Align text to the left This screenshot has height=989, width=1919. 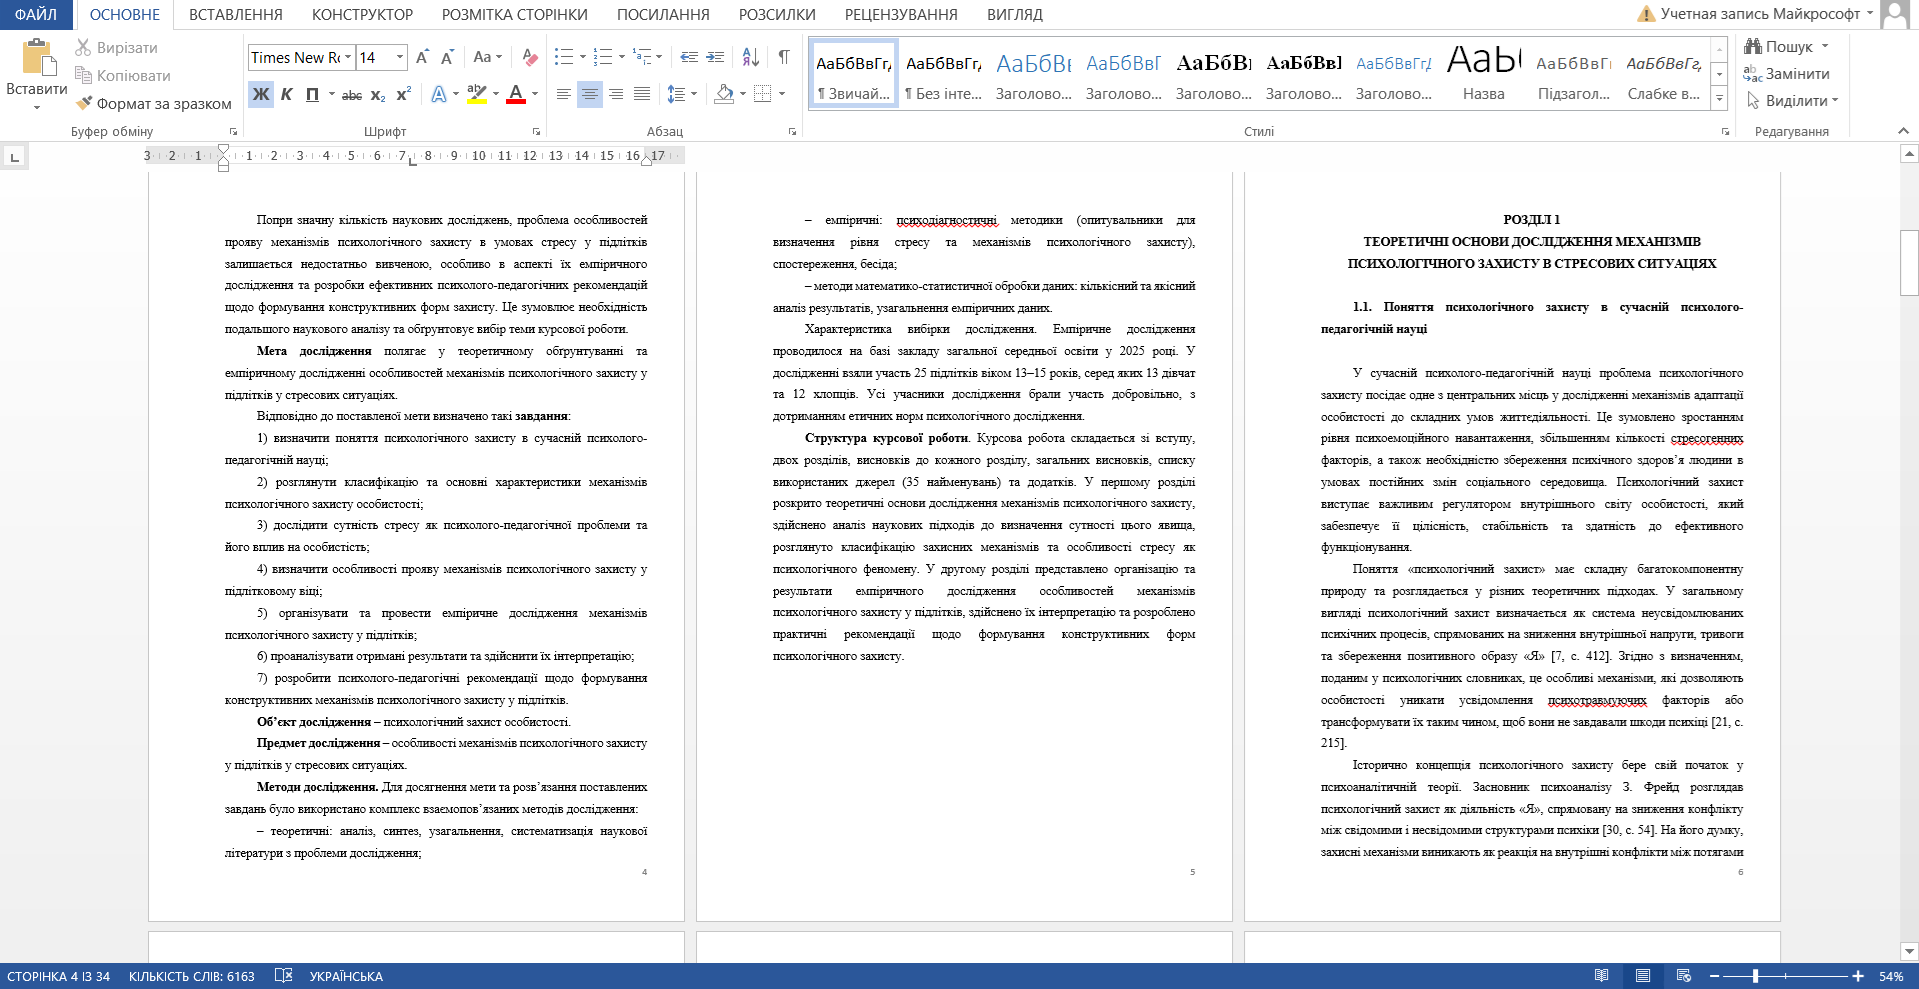pos(564,94)
